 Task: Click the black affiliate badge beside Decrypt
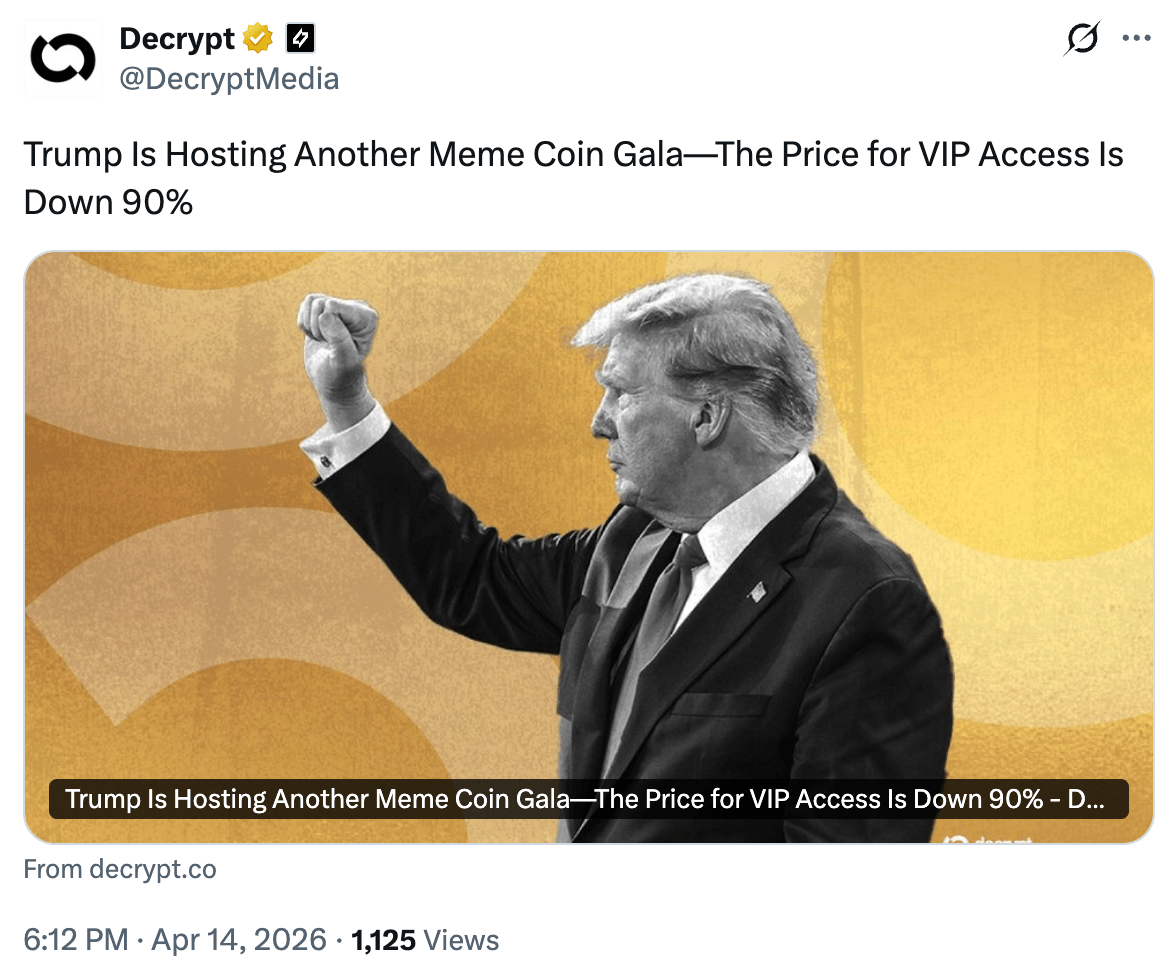(301, 40)
